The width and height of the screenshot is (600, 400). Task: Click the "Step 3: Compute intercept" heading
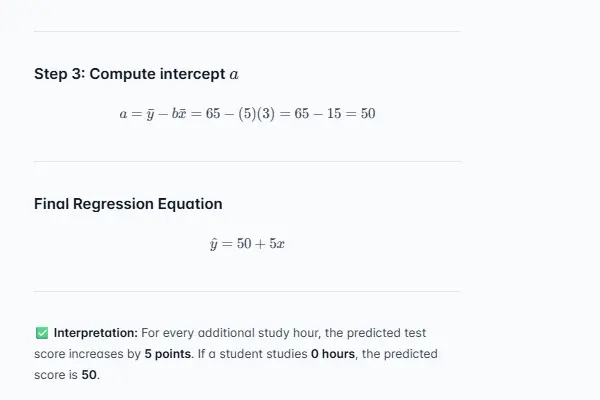(130, 74)
